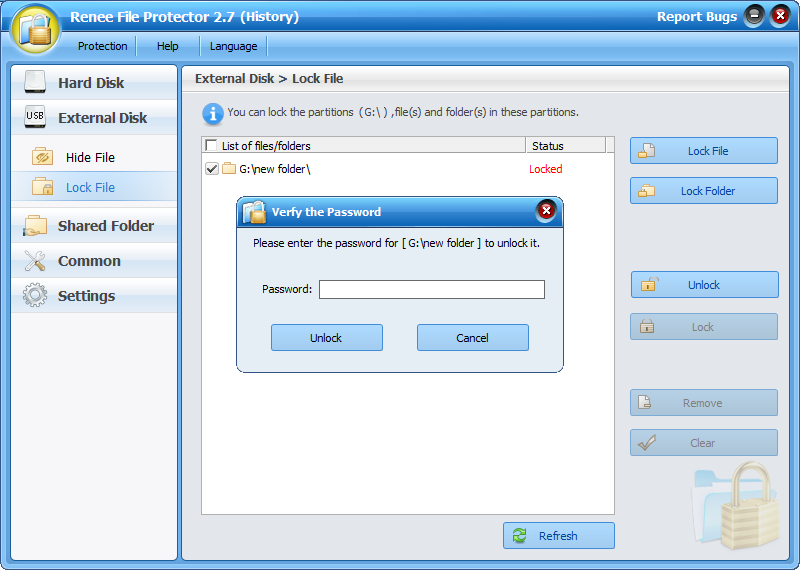Click the Status column header

[548, 146]
